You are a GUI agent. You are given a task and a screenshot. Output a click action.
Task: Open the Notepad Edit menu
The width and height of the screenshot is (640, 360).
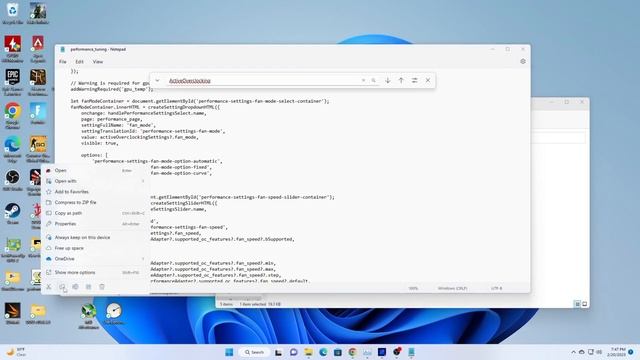point(79,62)
